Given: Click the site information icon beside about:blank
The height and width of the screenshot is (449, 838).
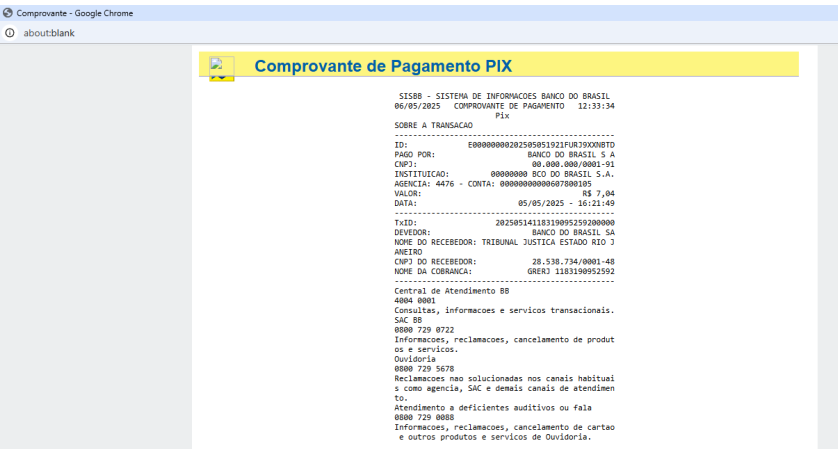Looking at the screenshot, I should click(10, 33).
